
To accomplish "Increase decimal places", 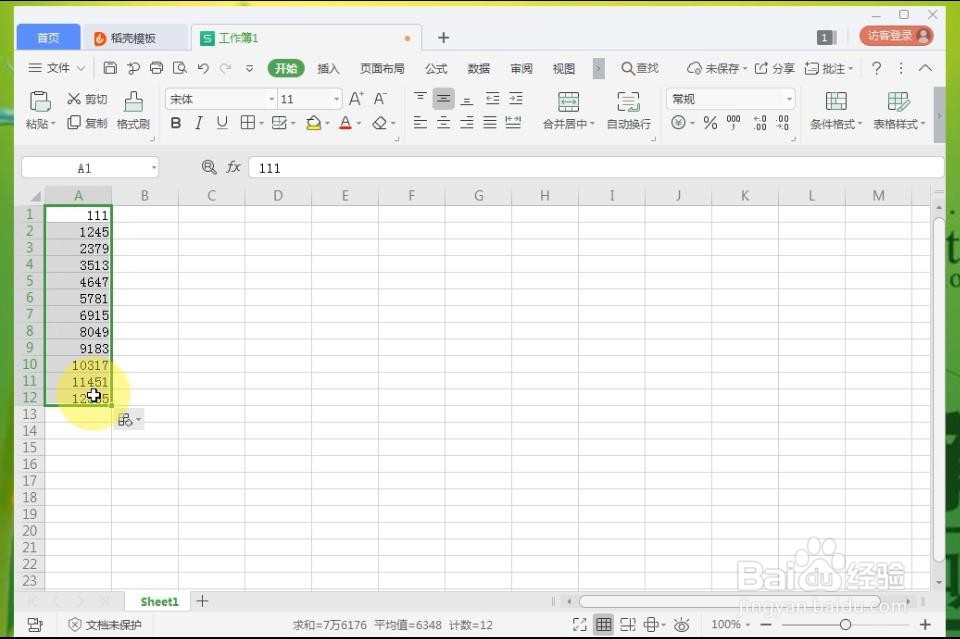I will coord(760,123).
